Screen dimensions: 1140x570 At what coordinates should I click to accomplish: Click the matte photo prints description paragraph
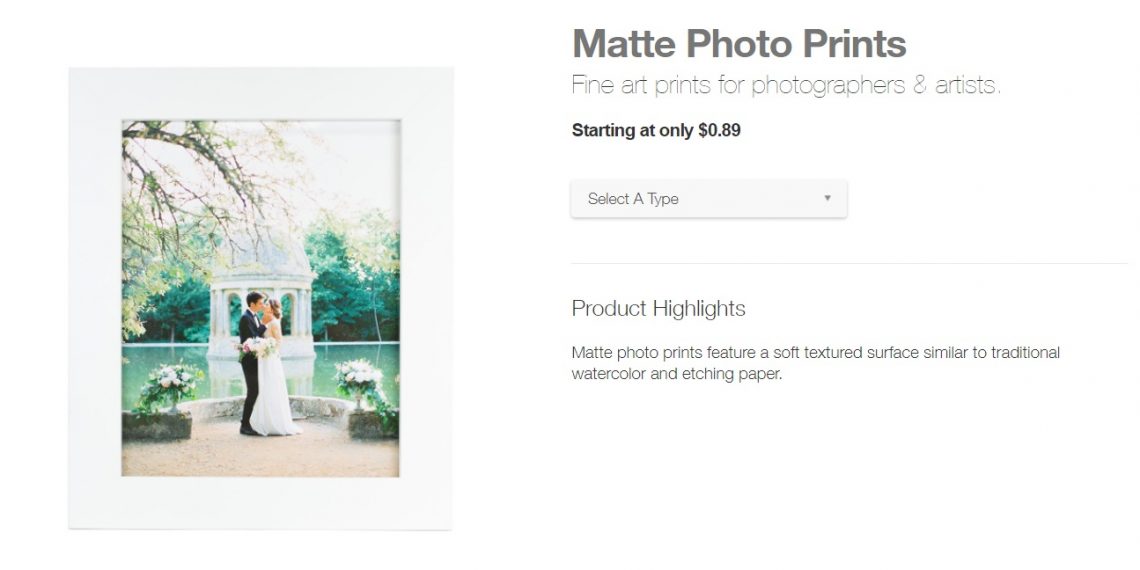click(815, 364)
